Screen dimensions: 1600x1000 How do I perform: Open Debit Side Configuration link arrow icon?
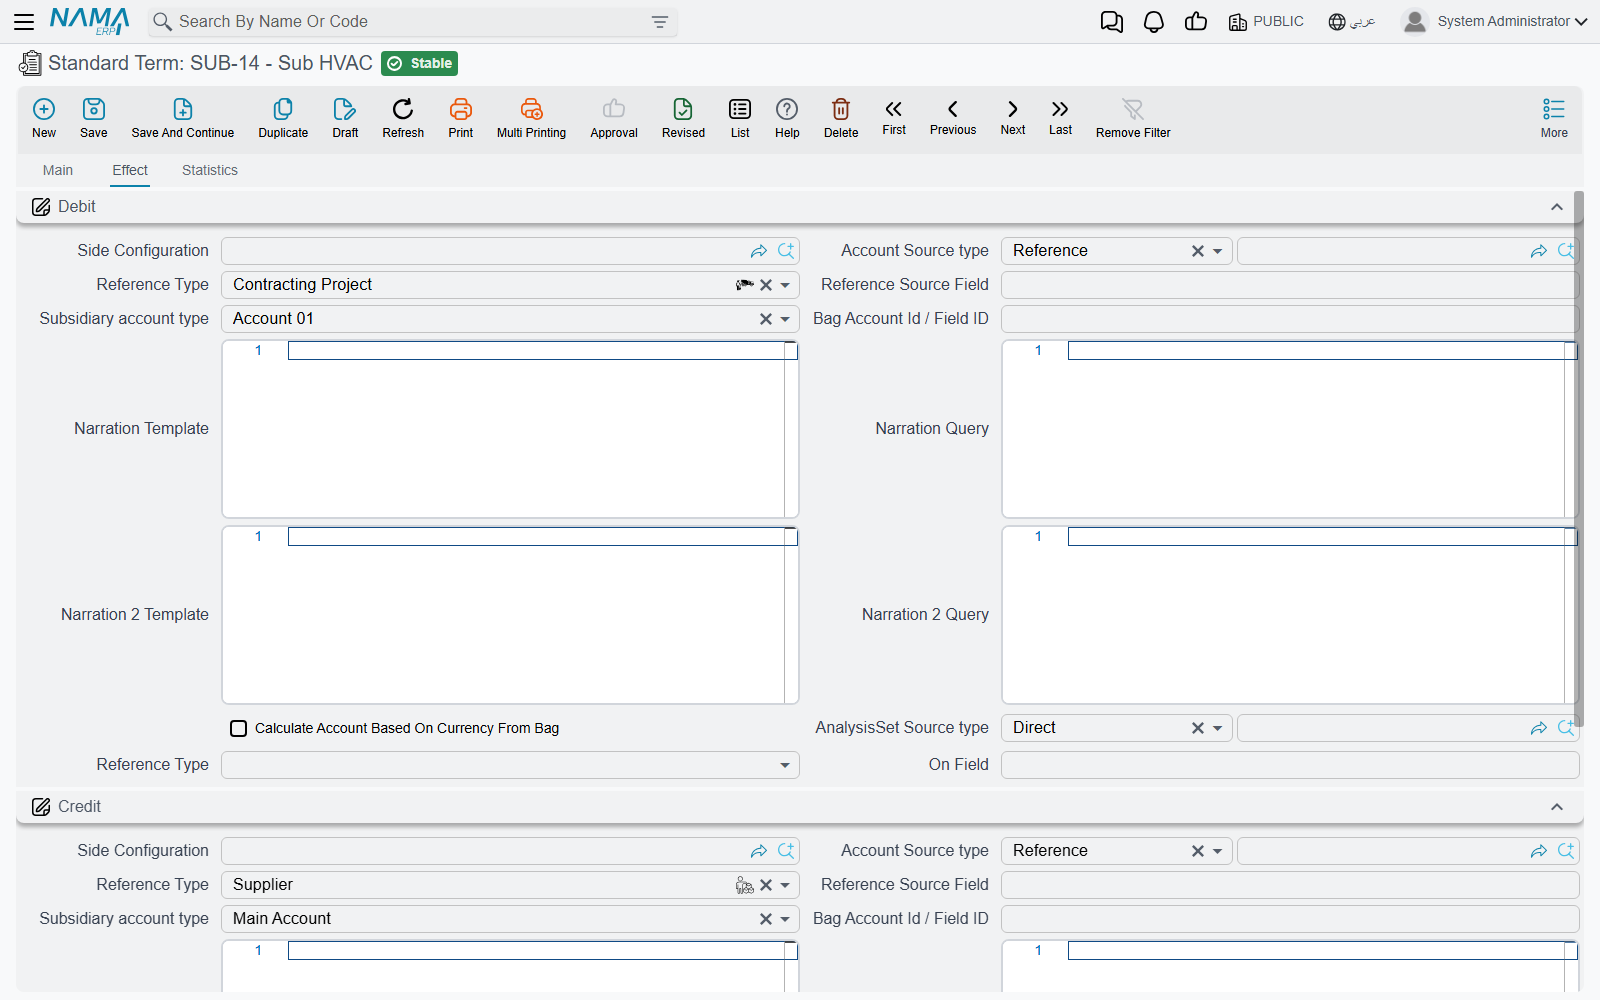[x=759, y=251]
